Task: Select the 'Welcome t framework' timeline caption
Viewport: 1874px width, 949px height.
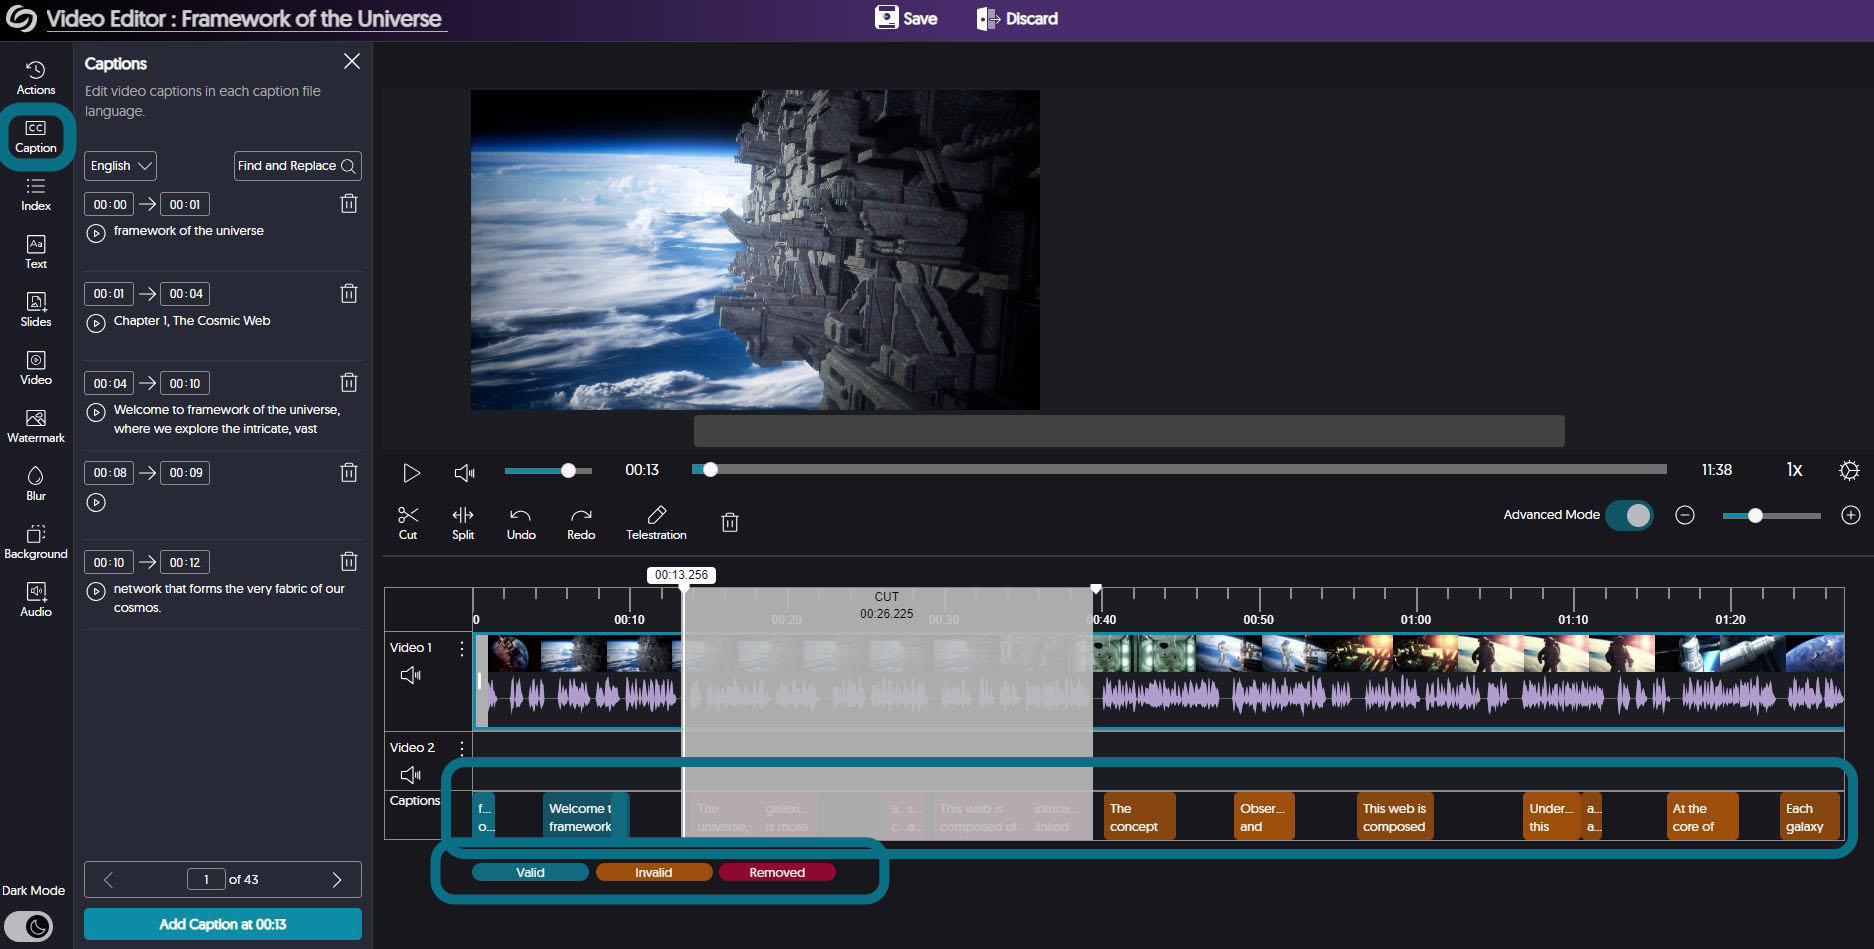Action: (x=585, y=817)
